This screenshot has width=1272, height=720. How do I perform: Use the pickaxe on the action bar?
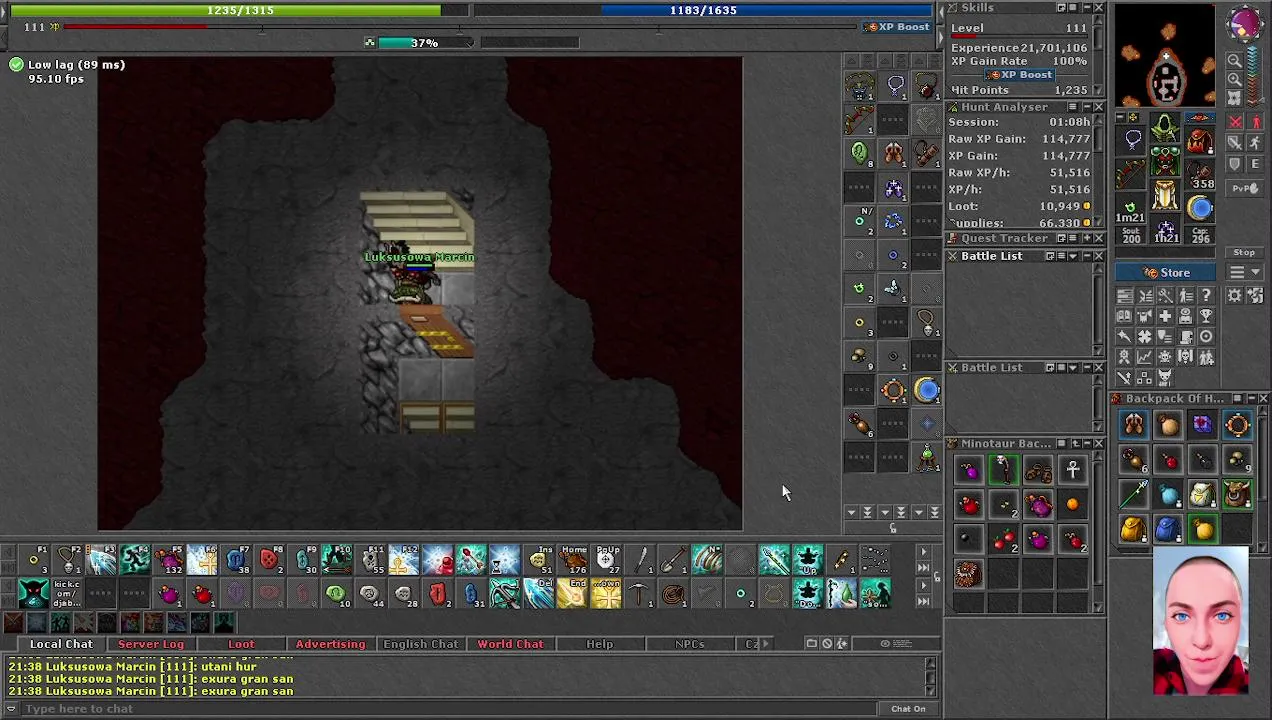pos(640,594)
